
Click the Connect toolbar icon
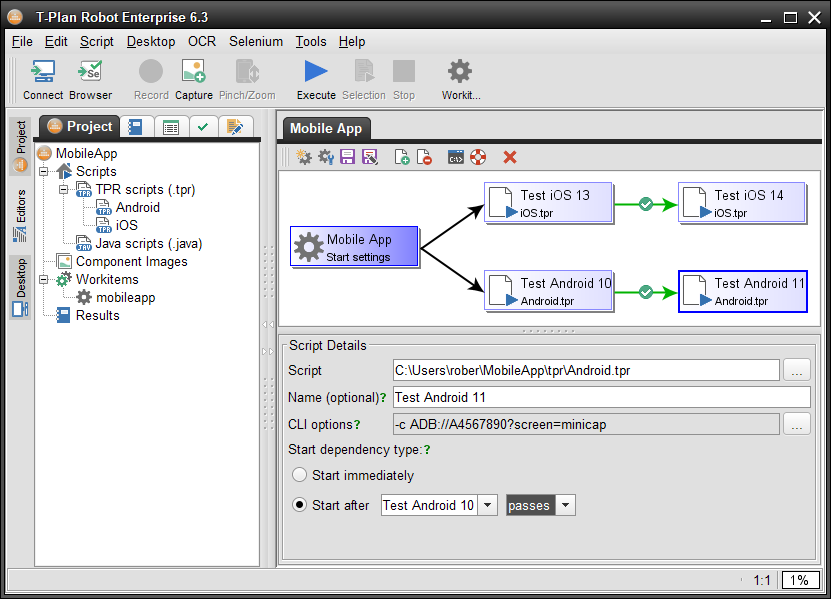click(43, 79)
